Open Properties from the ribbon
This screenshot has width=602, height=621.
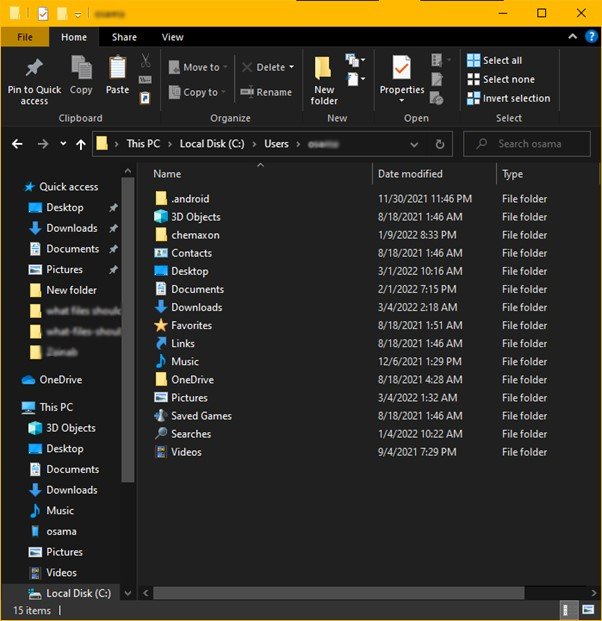tap(402, 69)
